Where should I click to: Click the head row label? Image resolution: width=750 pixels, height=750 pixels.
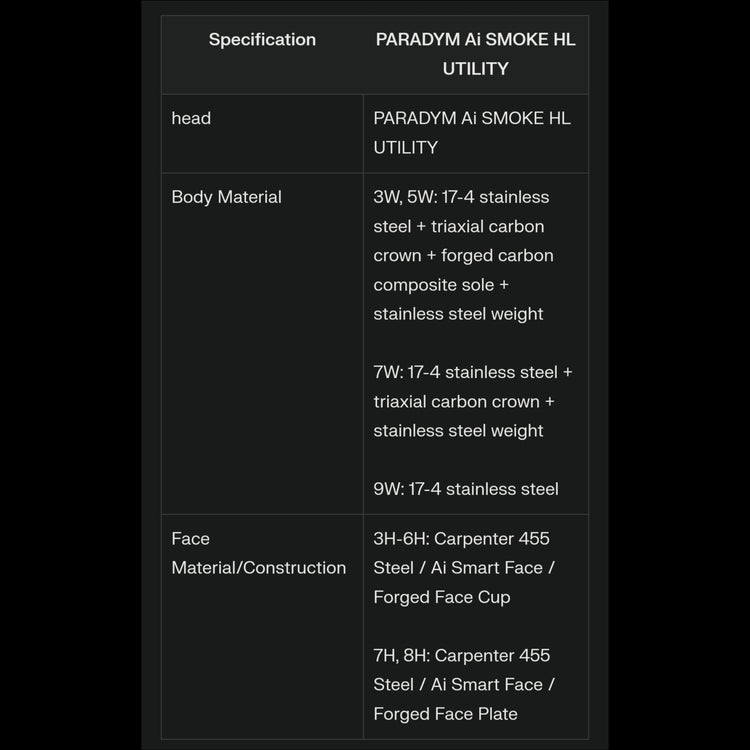pyautogui.click(x=191, y=118)
